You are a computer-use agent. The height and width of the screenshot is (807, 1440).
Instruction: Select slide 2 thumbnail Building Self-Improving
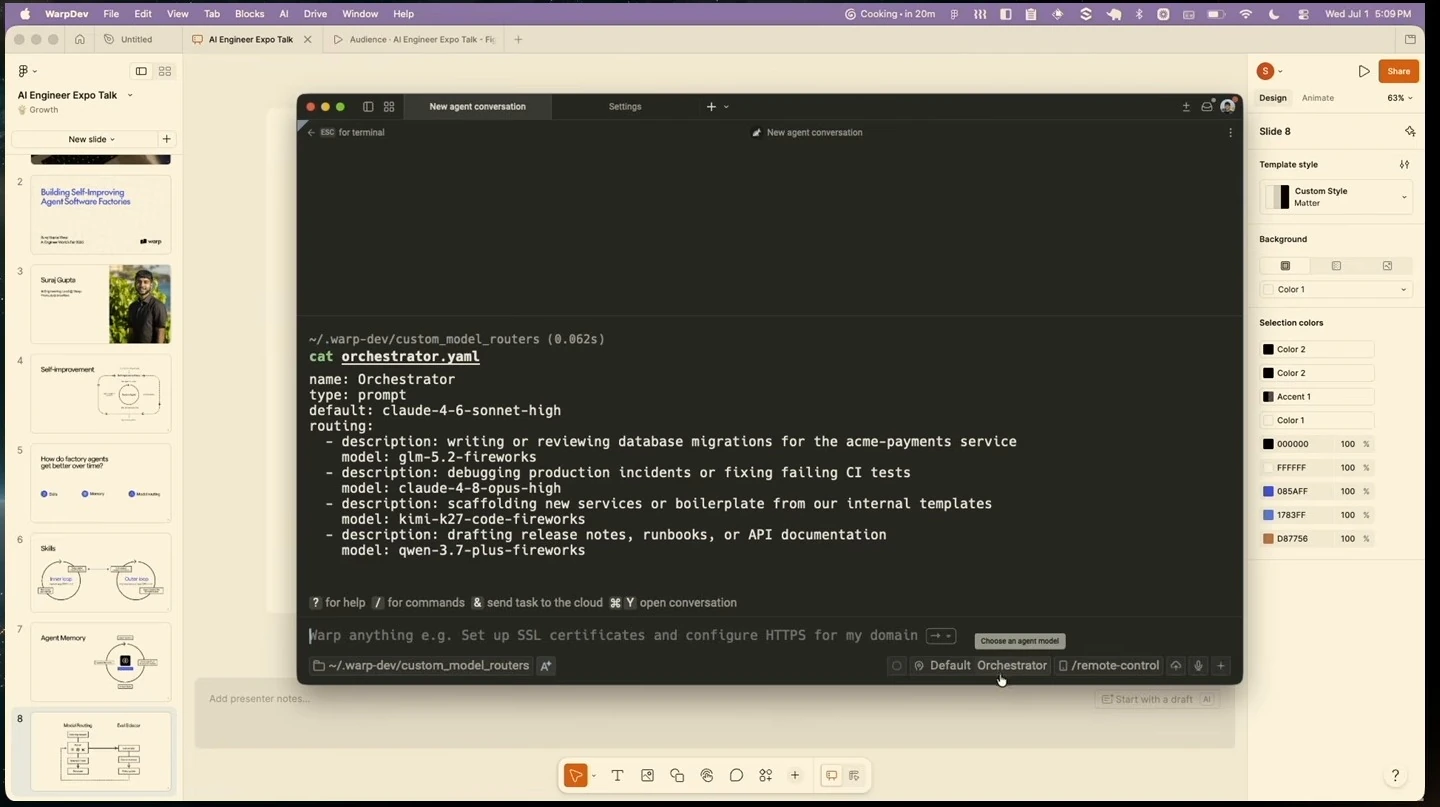100,214
